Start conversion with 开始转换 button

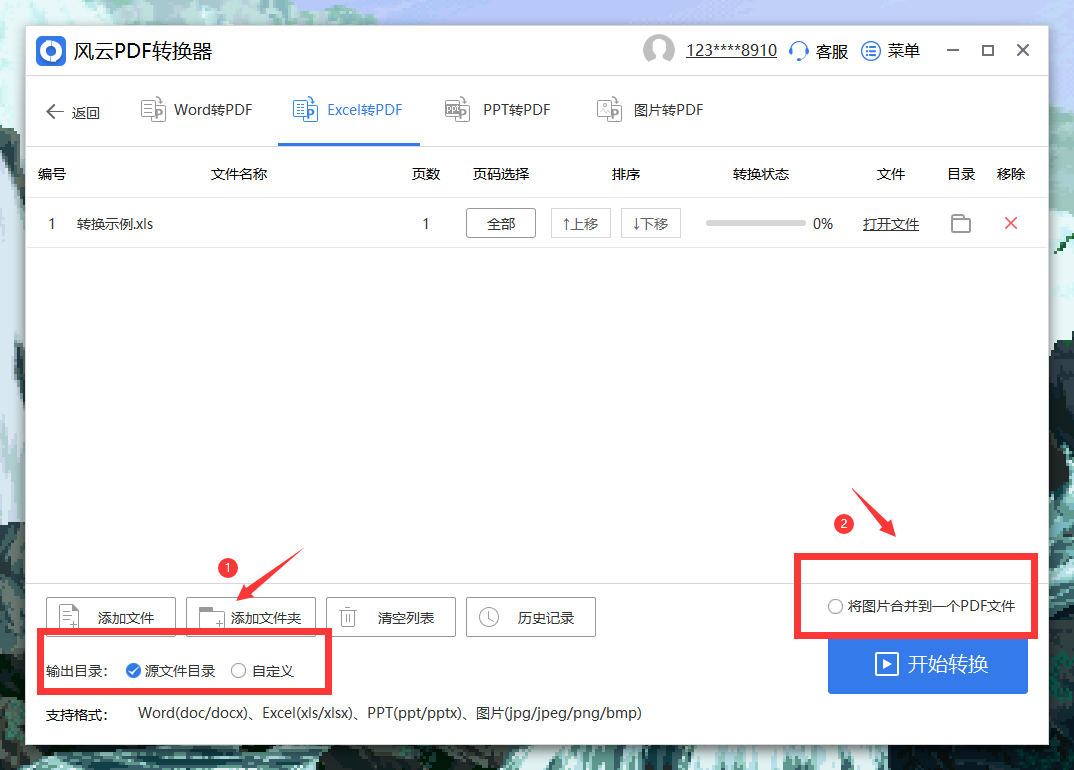click(x=927, y=665)
